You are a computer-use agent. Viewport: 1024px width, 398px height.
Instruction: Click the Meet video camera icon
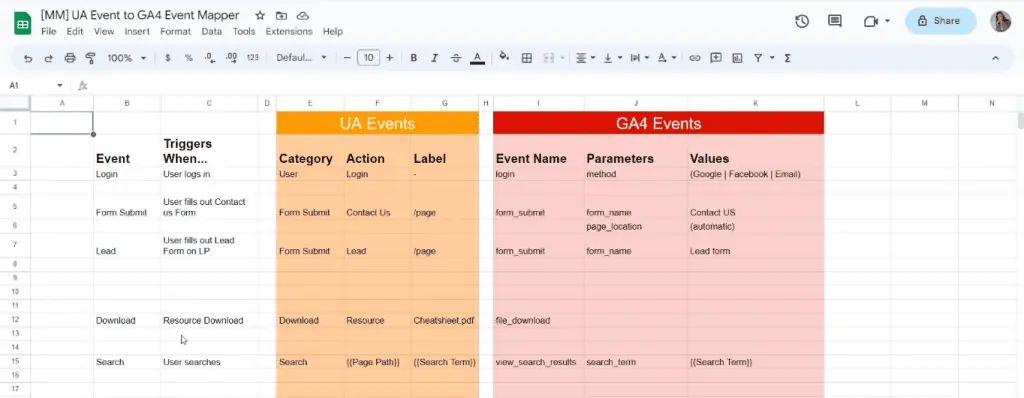870,21
